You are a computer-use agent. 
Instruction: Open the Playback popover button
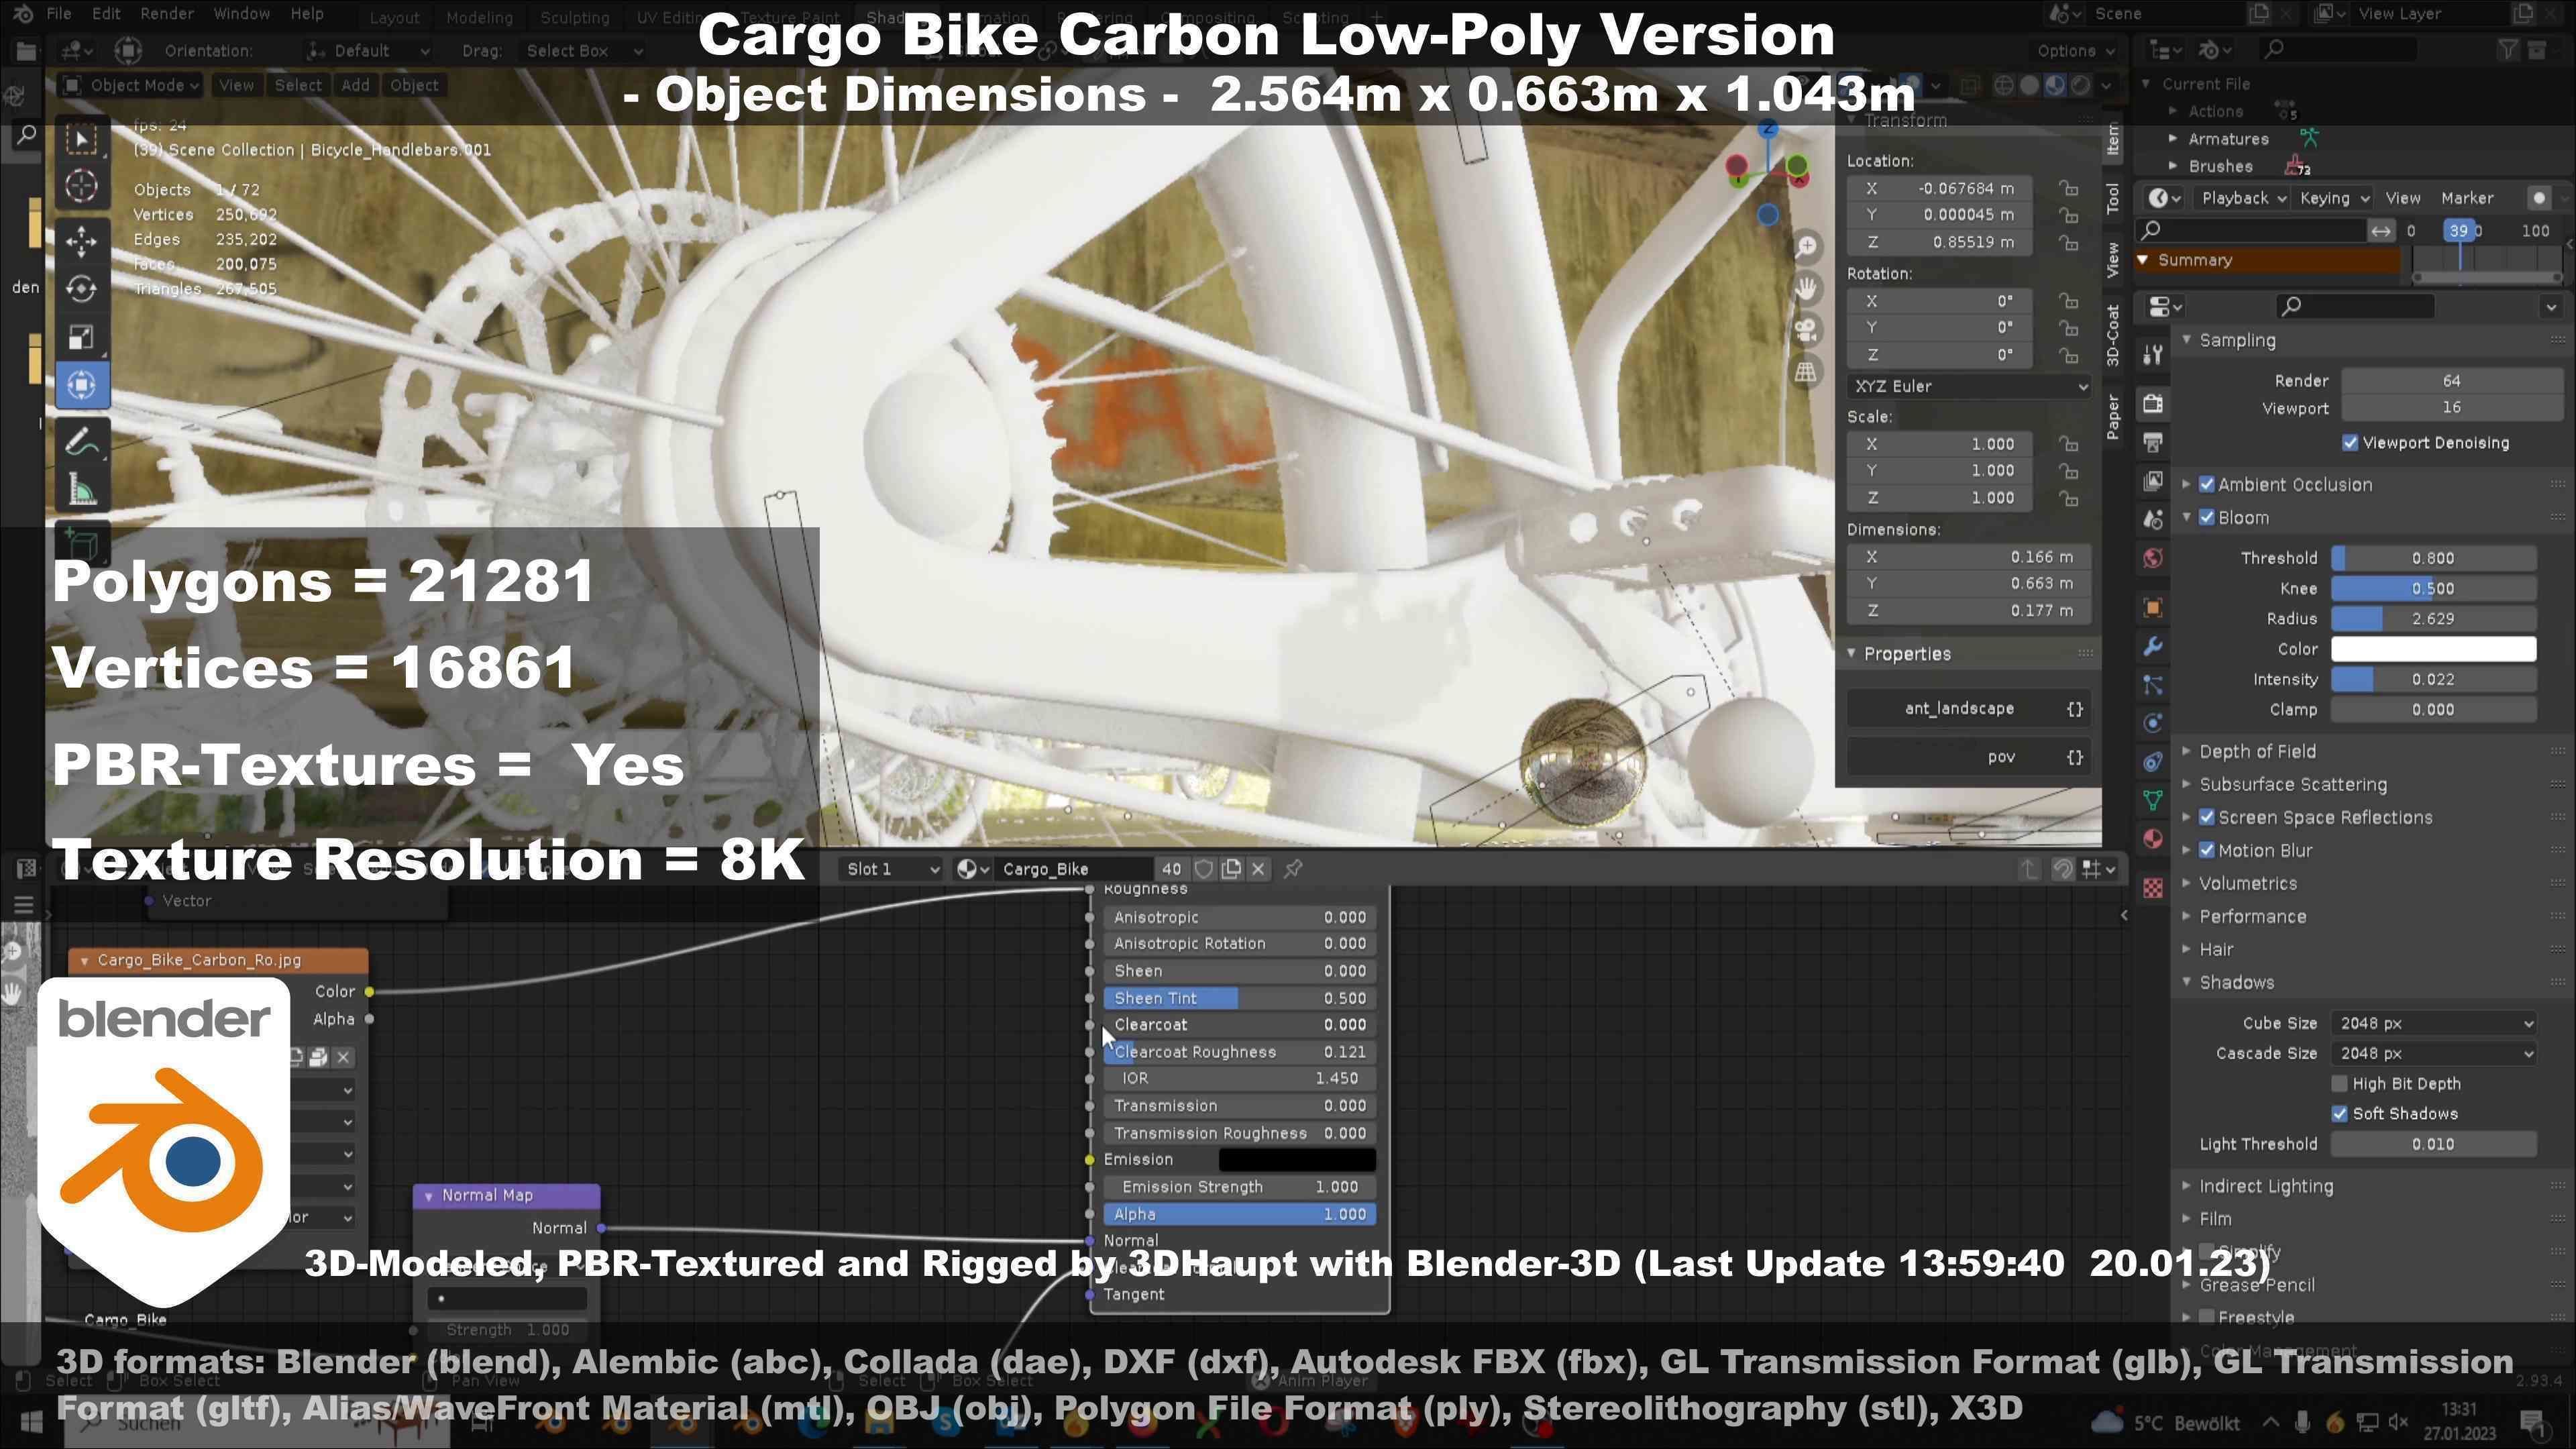pos(2243,198)
